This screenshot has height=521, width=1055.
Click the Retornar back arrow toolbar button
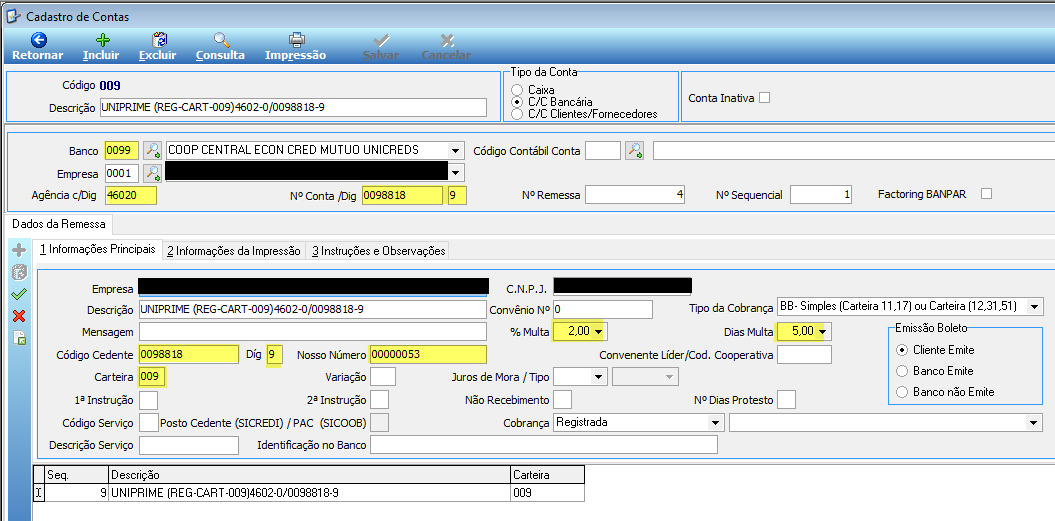click(x=38, y=48)
